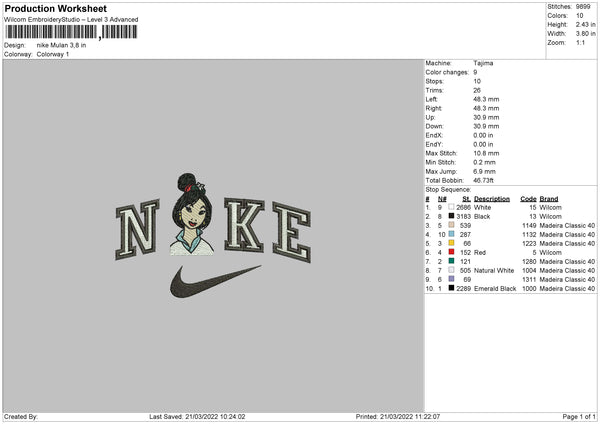600x424 pixels.
Task: Click the Machine value 'Tajima'
Action: click(483, 63)
